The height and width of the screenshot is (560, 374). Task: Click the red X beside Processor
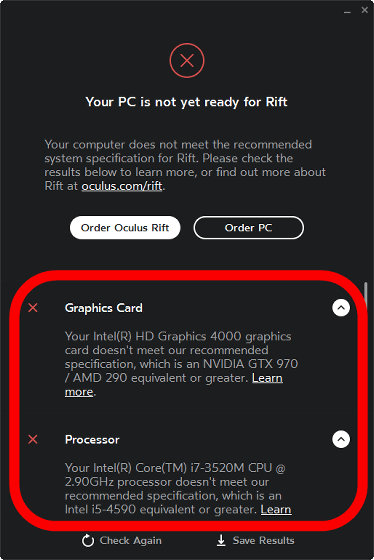(33, 439)
